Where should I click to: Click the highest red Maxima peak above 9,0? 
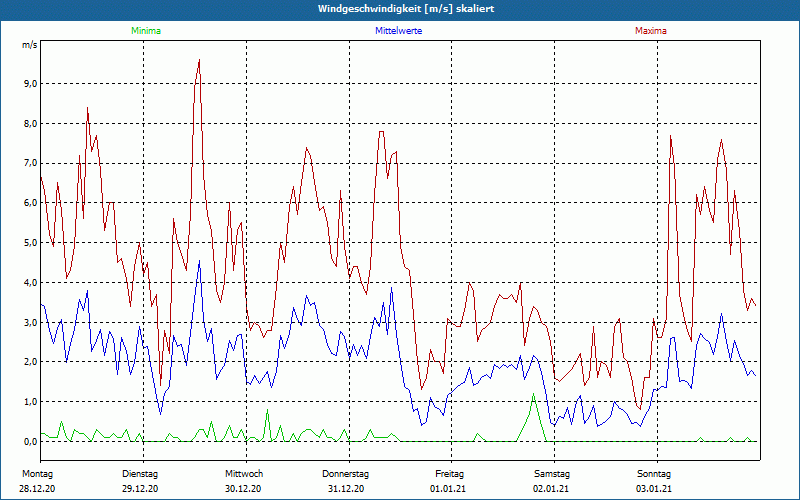click(x=199, y=61)
